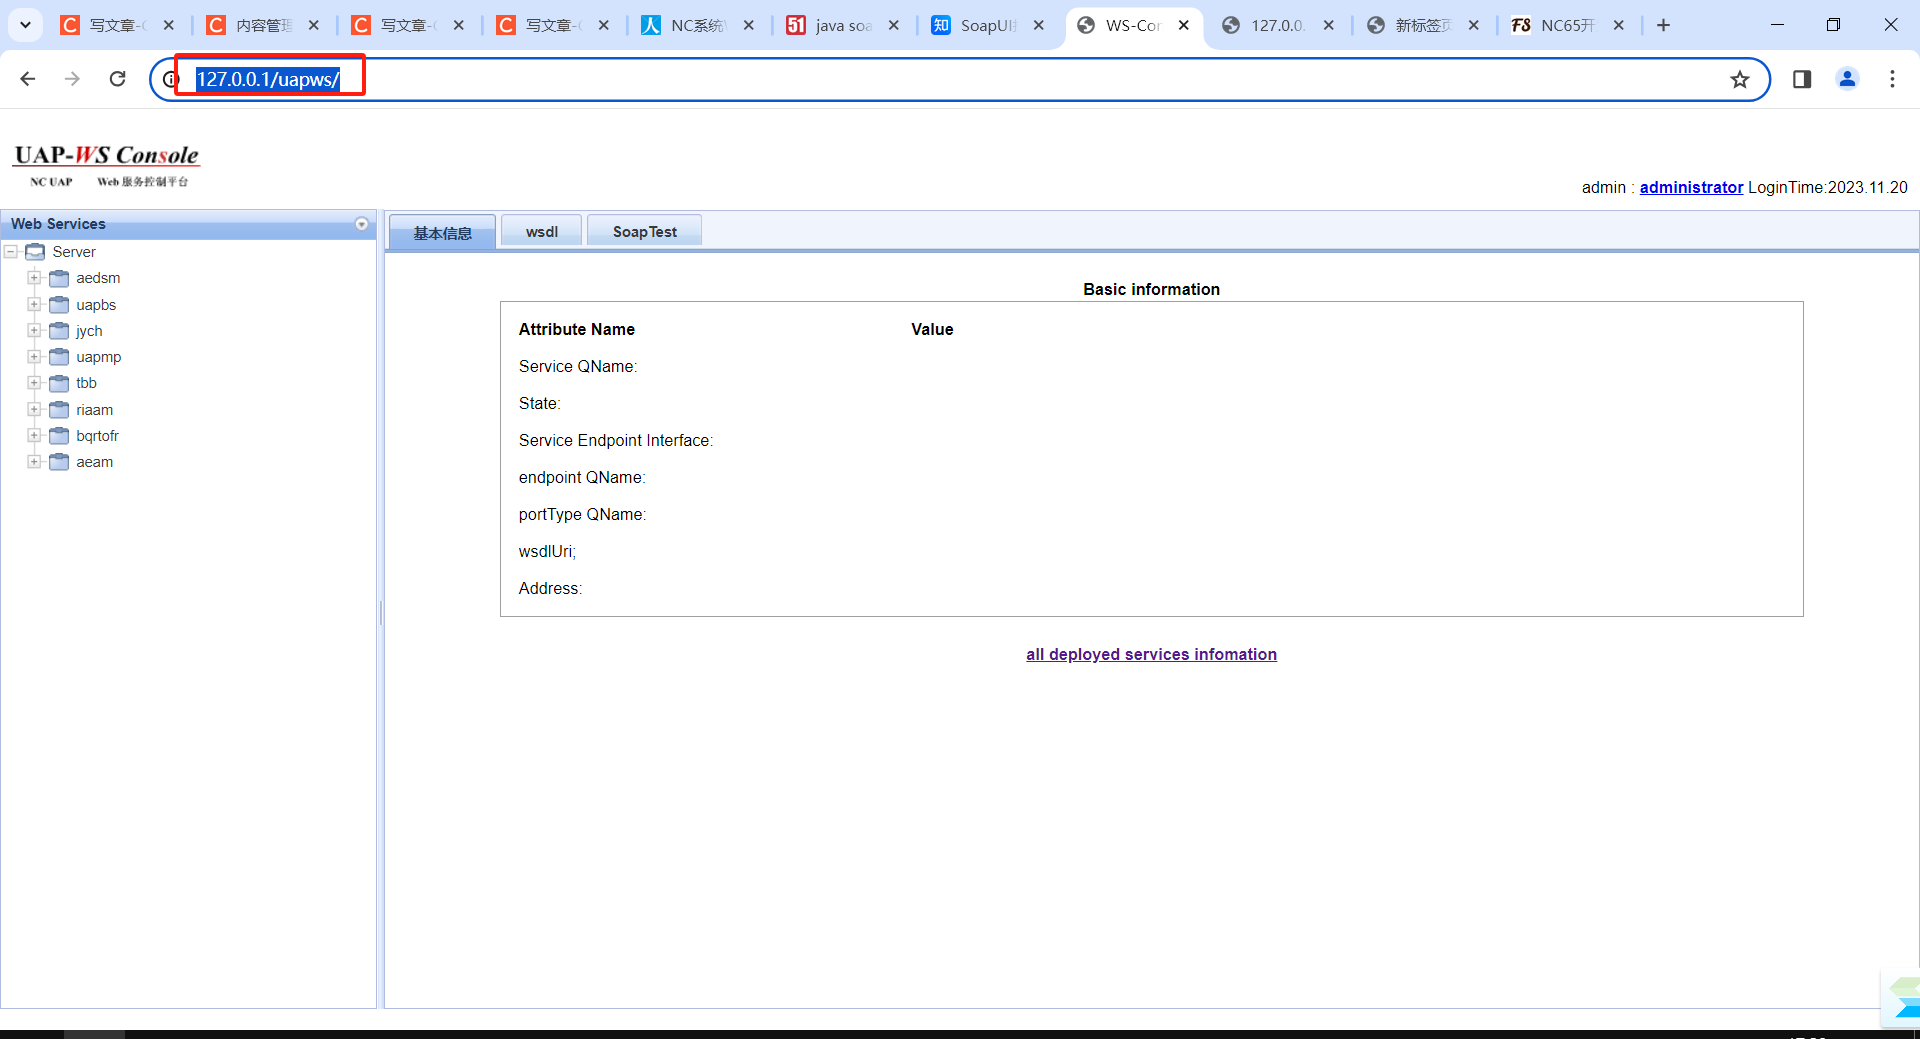Switch to the SoapTest tab
The width and height of the screenshot is (1920, 1039).
click(644, 231)
